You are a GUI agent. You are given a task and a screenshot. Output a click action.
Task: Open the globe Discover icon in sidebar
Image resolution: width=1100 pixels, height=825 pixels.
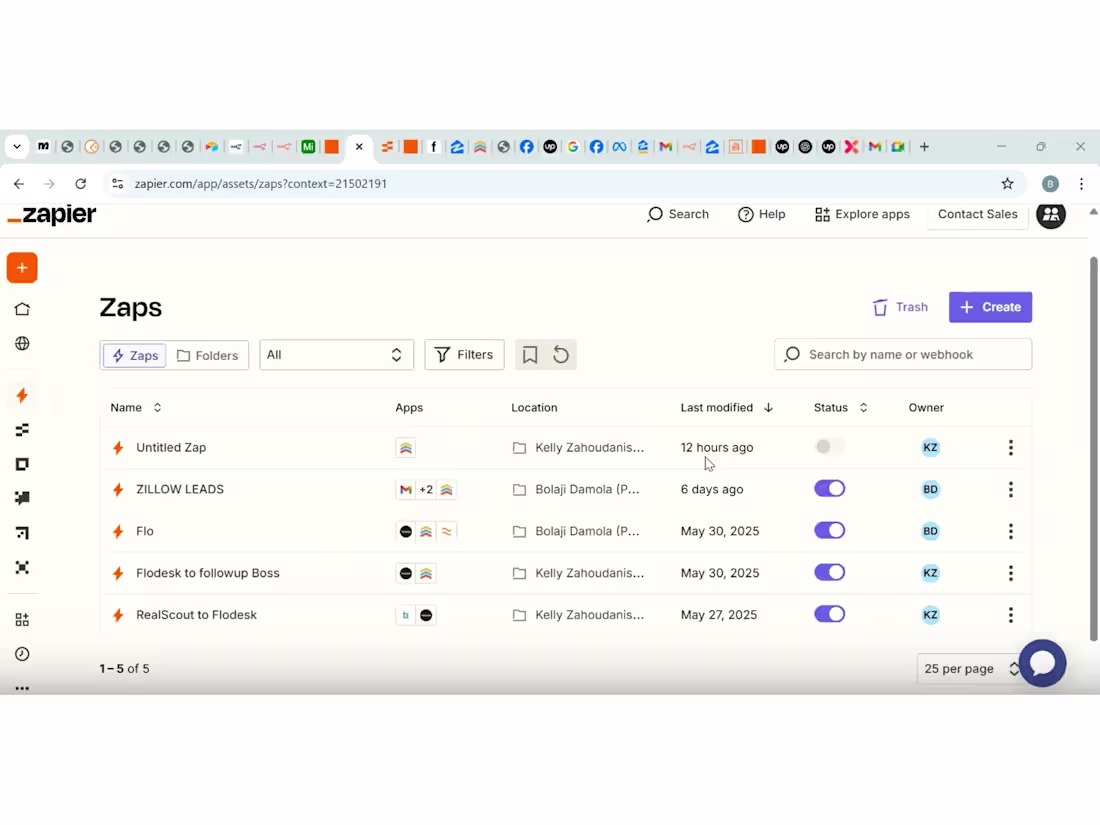(x=22, y=344)
